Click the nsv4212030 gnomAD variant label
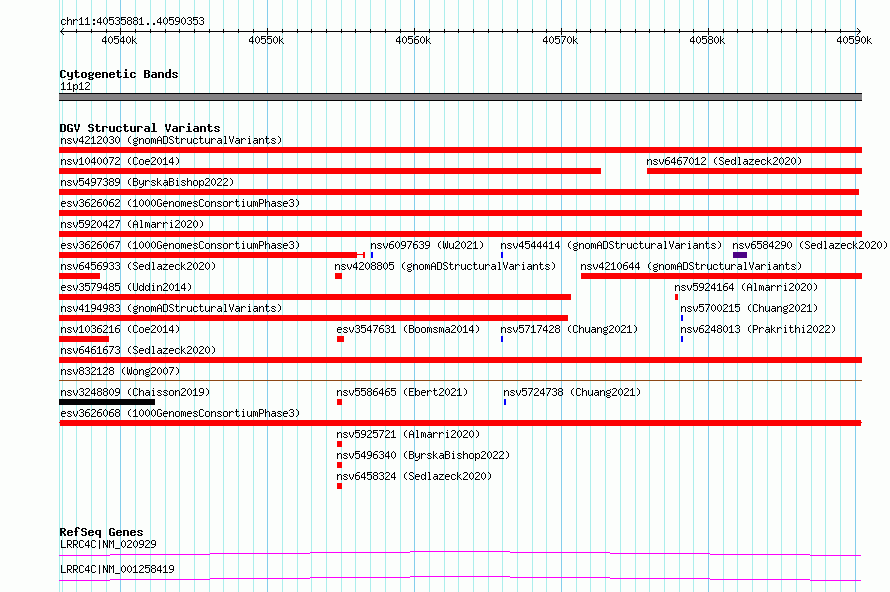Screen dimensions: 890x592 coord(171,140)
